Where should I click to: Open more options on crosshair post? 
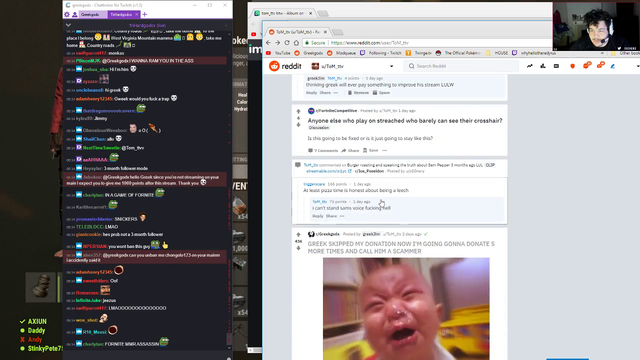tap(384, 151)
